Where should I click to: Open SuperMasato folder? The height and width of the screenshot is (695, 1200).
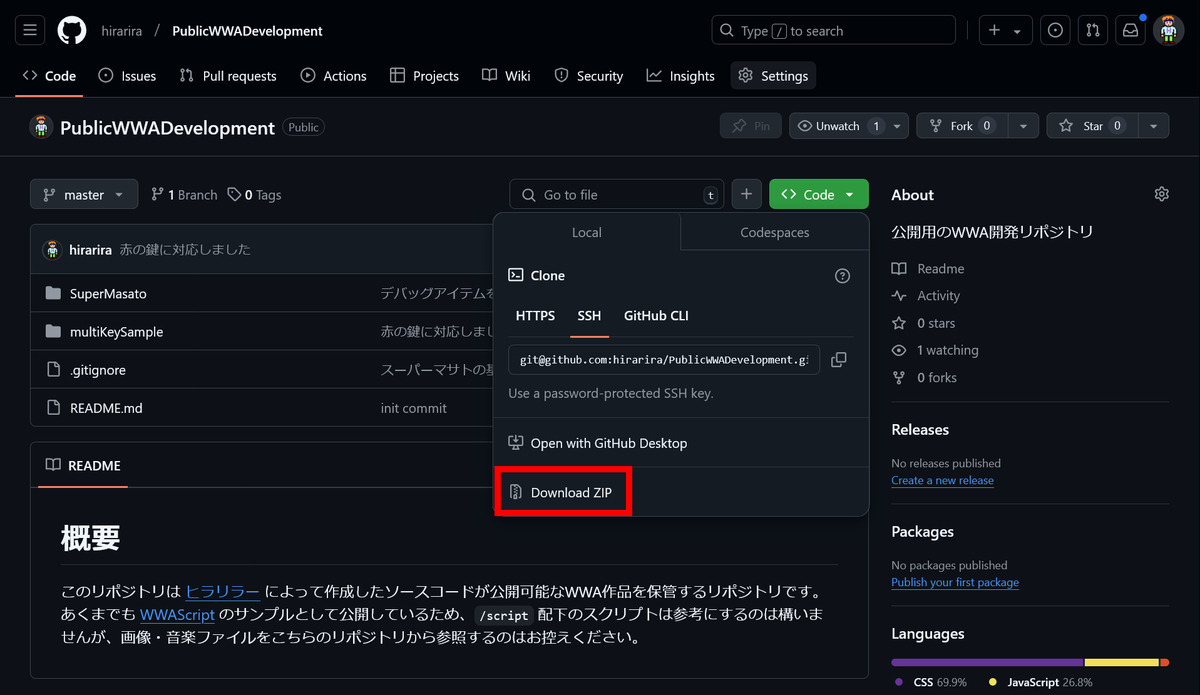click(x=108, y=294)
